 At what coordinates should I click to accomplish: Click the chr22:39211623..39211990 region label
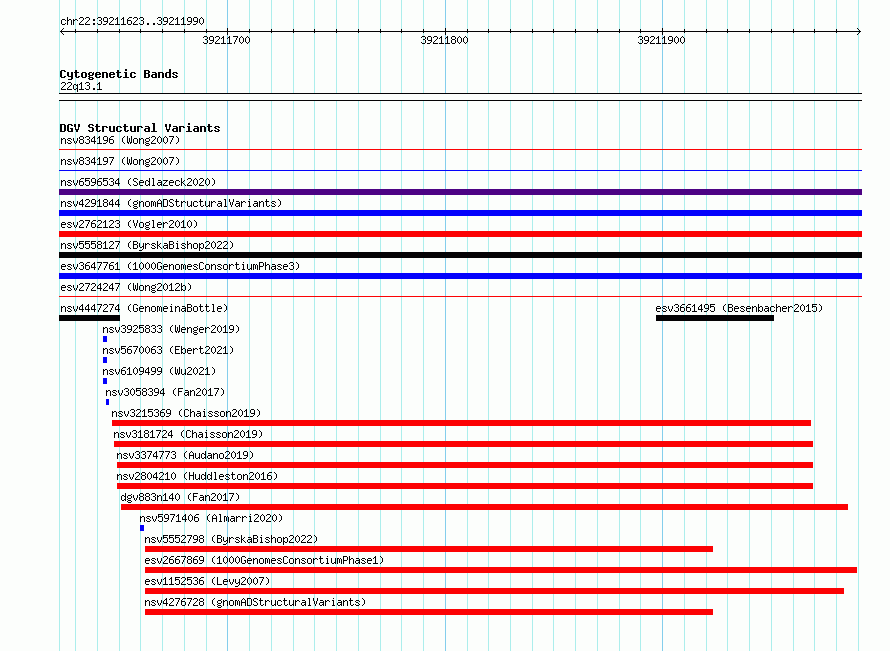[x=132, y=22]
